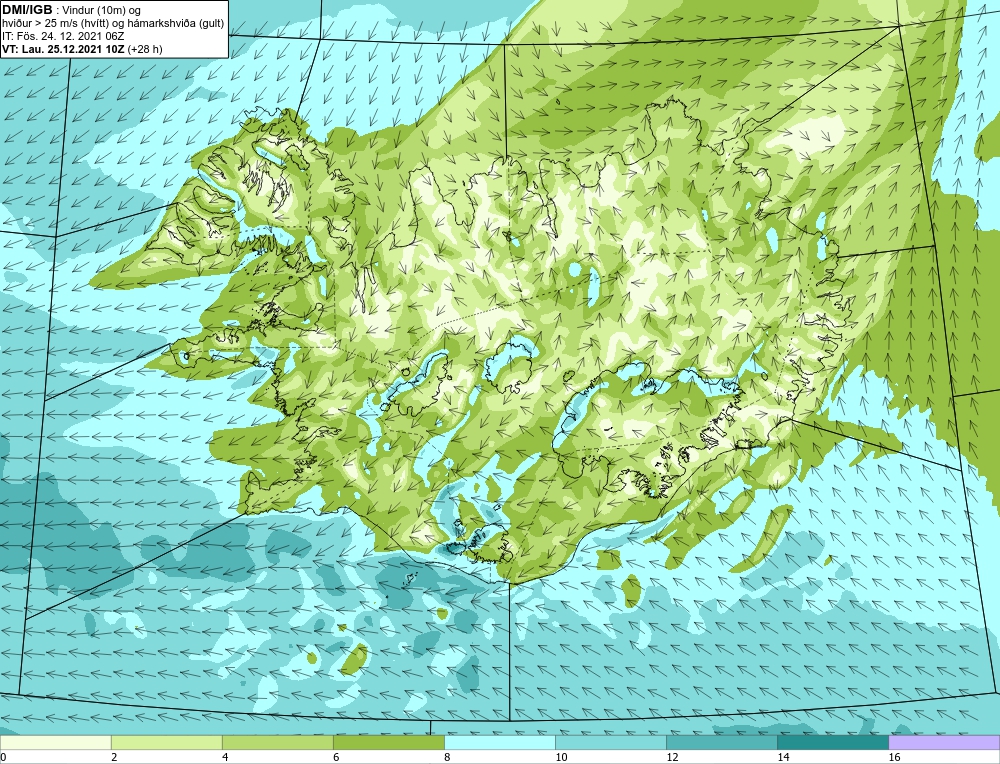The width and height of the screenshot is (1000, 764).
Task: Click the legend tick label '6'
Action: click(x=336, y=757)
